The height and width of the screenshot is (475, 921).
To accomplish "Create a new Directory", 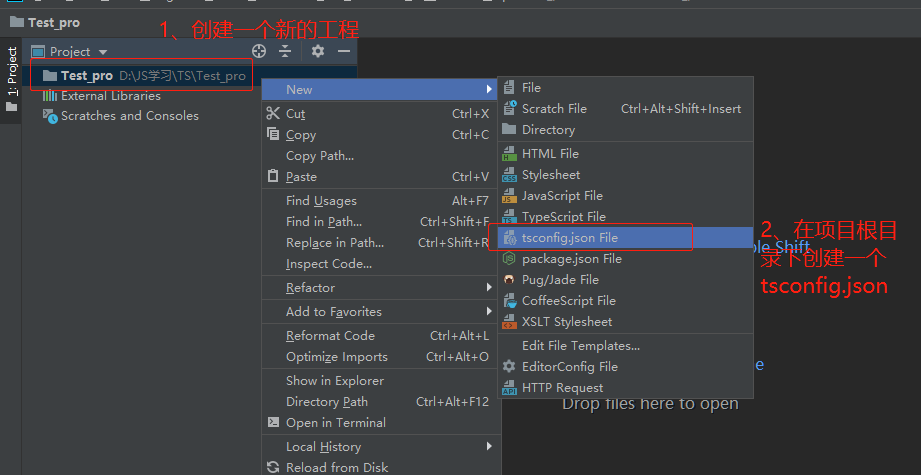I will (x=626, y=130).
